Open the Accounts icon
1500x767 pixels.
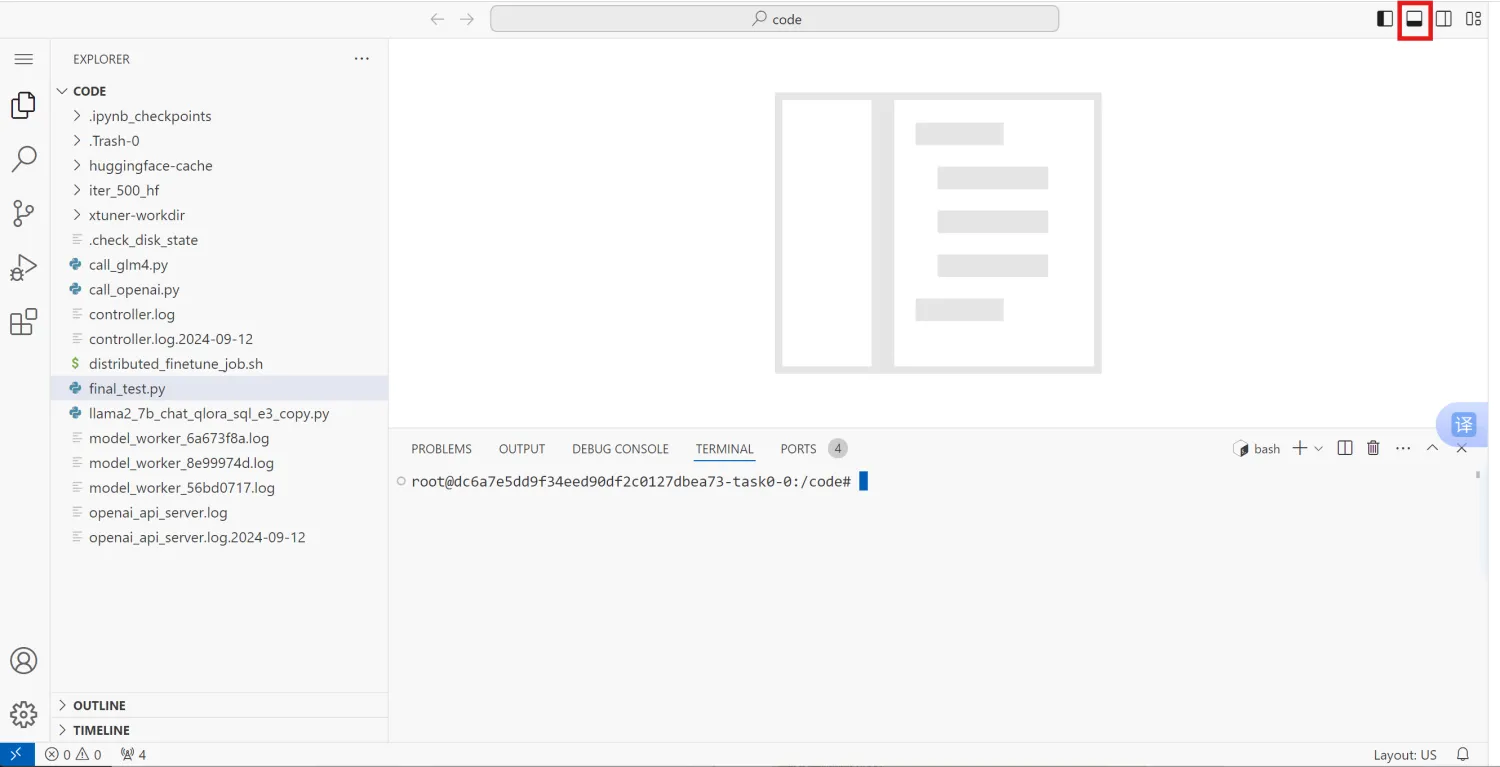(x=23, y=661)
